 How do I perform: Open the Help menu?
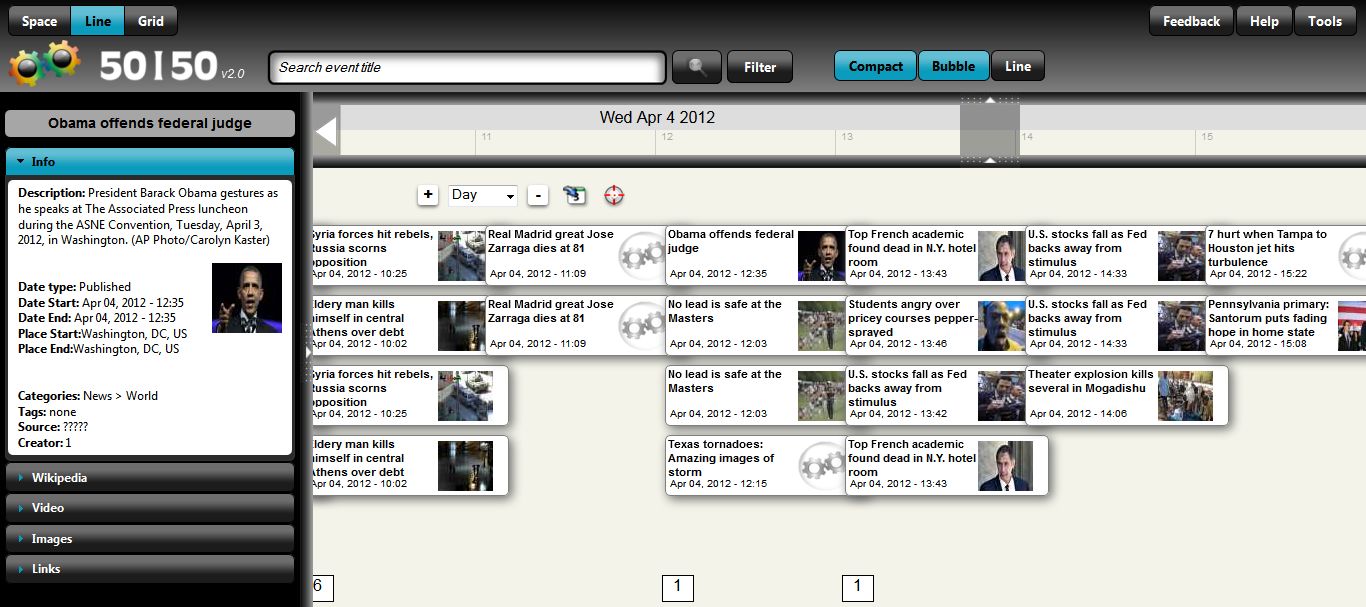[x=1264, y=21]
